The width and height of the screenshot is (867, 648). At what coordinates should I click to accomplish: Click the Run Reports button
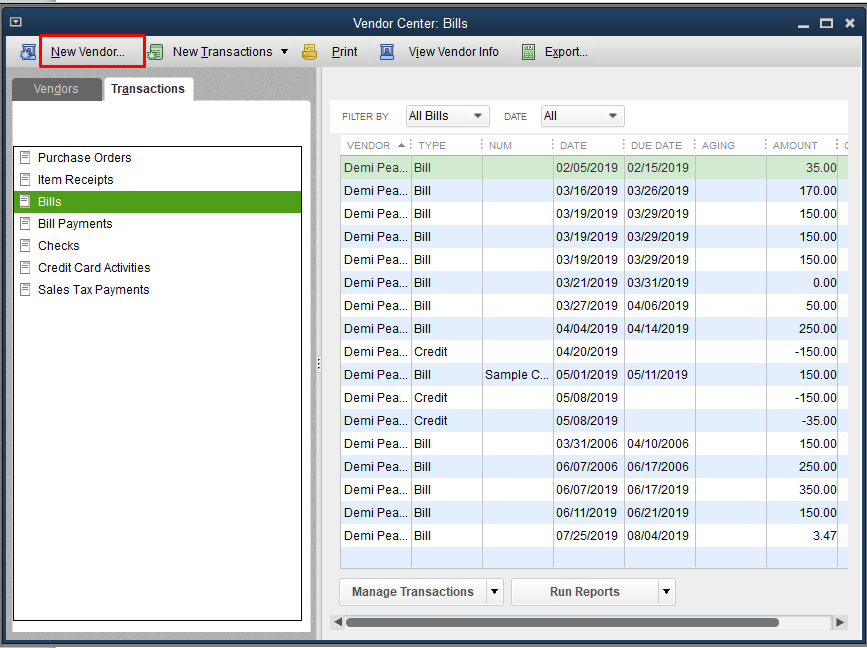585,592
